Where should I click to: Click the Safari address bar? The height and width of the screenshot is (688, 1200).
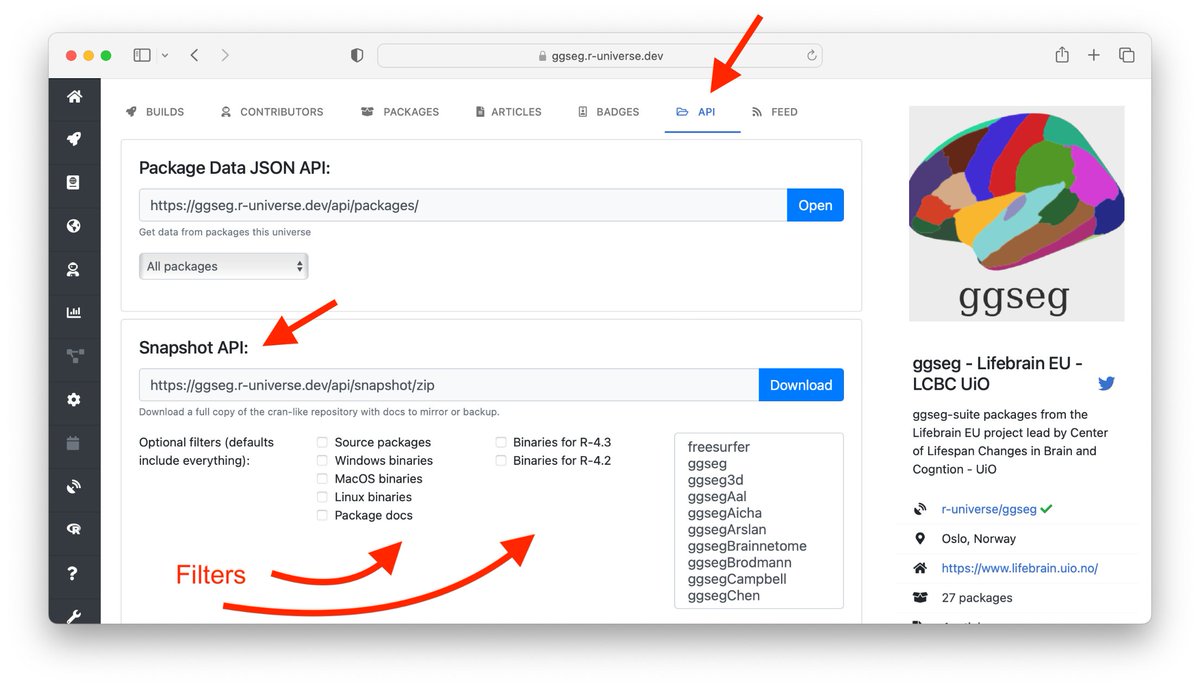(600, 56)
